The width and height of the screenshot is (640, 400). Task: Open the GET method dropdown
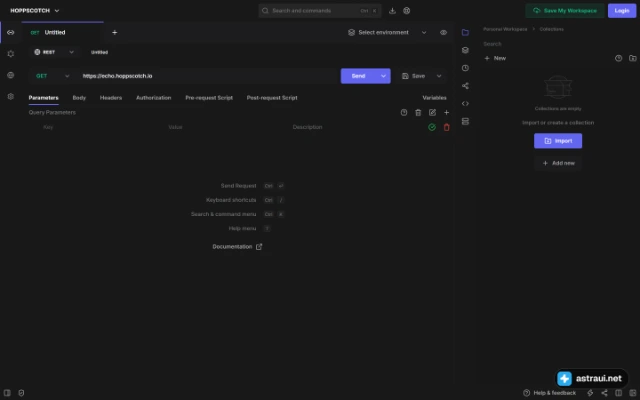click(53, 76)
